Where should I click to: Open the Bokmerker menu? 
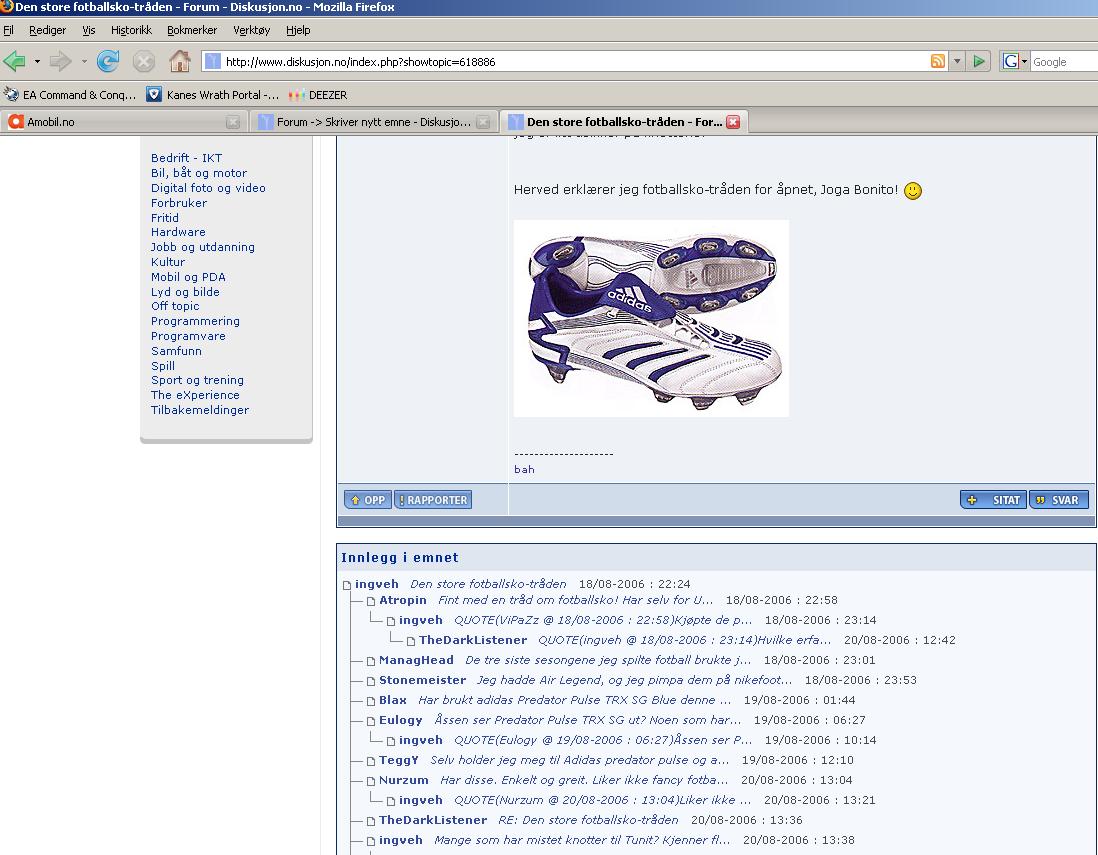click(x=192, y=30)
